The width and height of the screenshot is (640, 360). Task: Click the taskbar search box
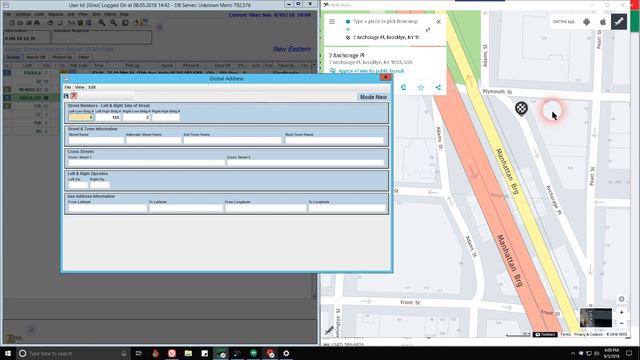pos(73,353)
